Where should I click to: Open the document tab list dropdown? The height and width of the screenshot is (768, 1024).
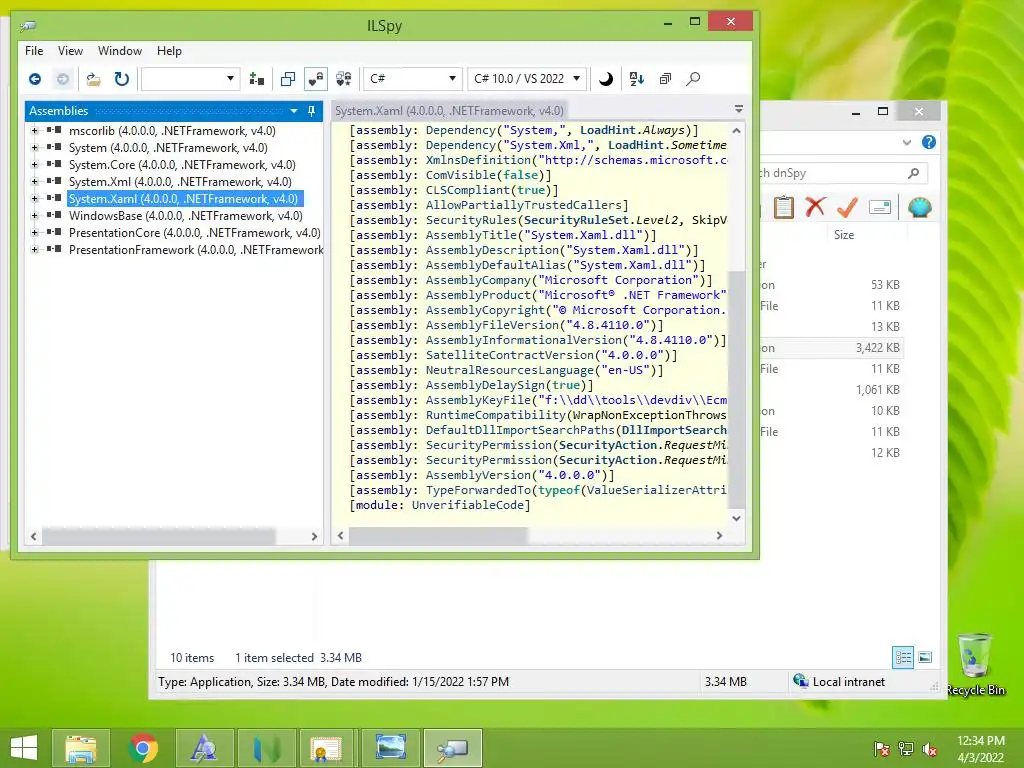pyautogui.click(x=739, y=109)
